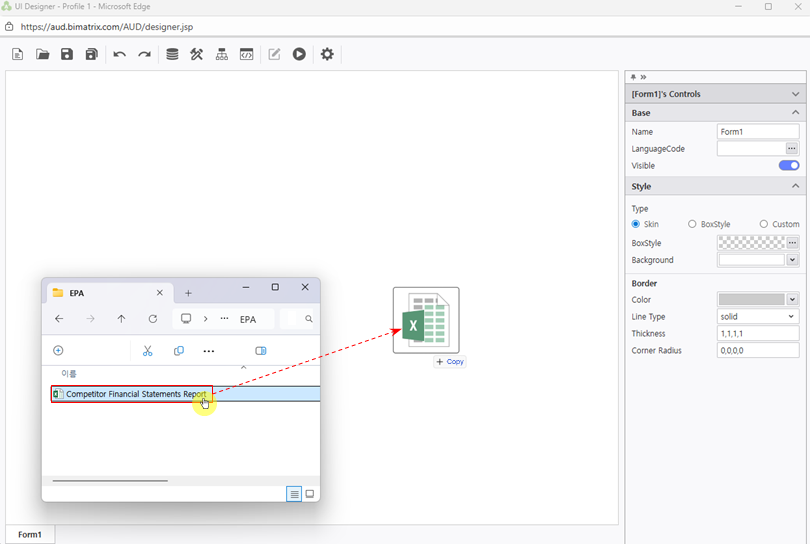Click the Border Color swatch
Viewport: 810px width, 544px height.
751,300
